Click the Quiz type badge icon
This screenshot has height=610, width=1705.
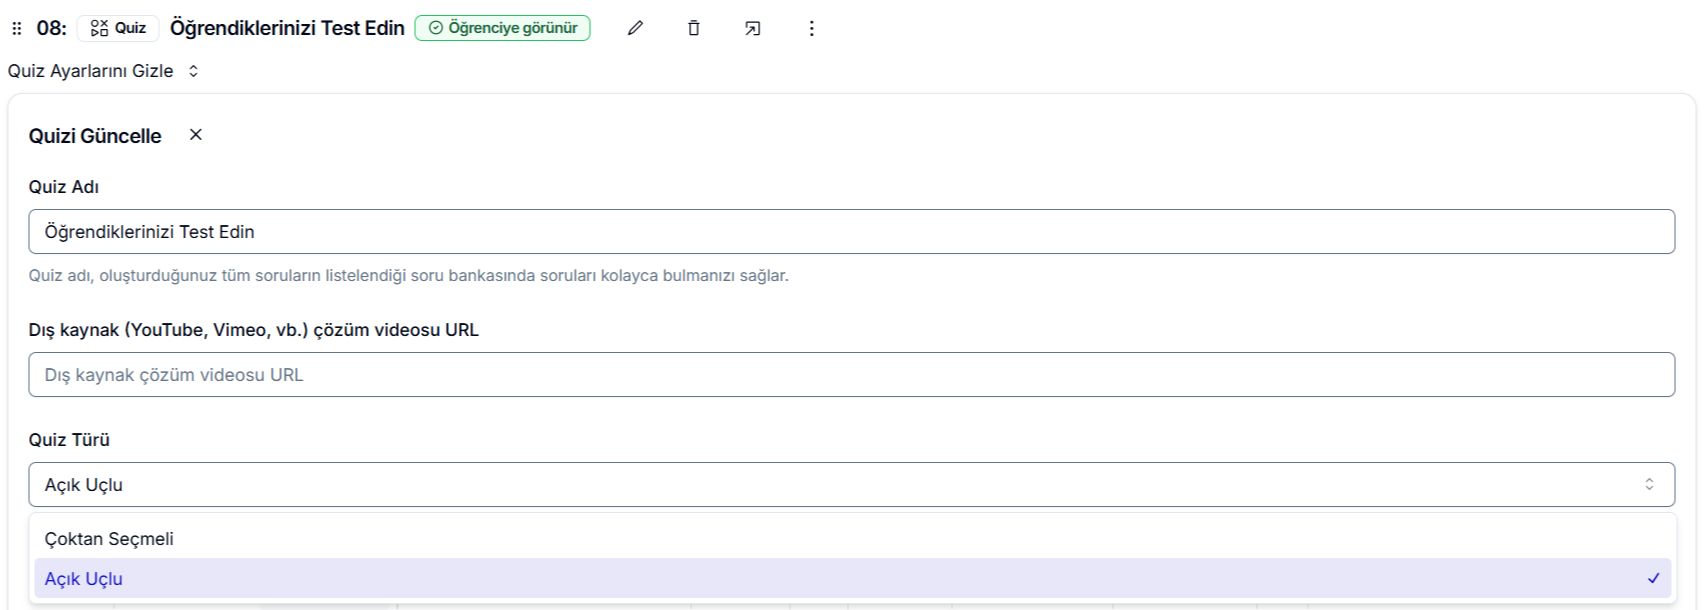[99, 28]
